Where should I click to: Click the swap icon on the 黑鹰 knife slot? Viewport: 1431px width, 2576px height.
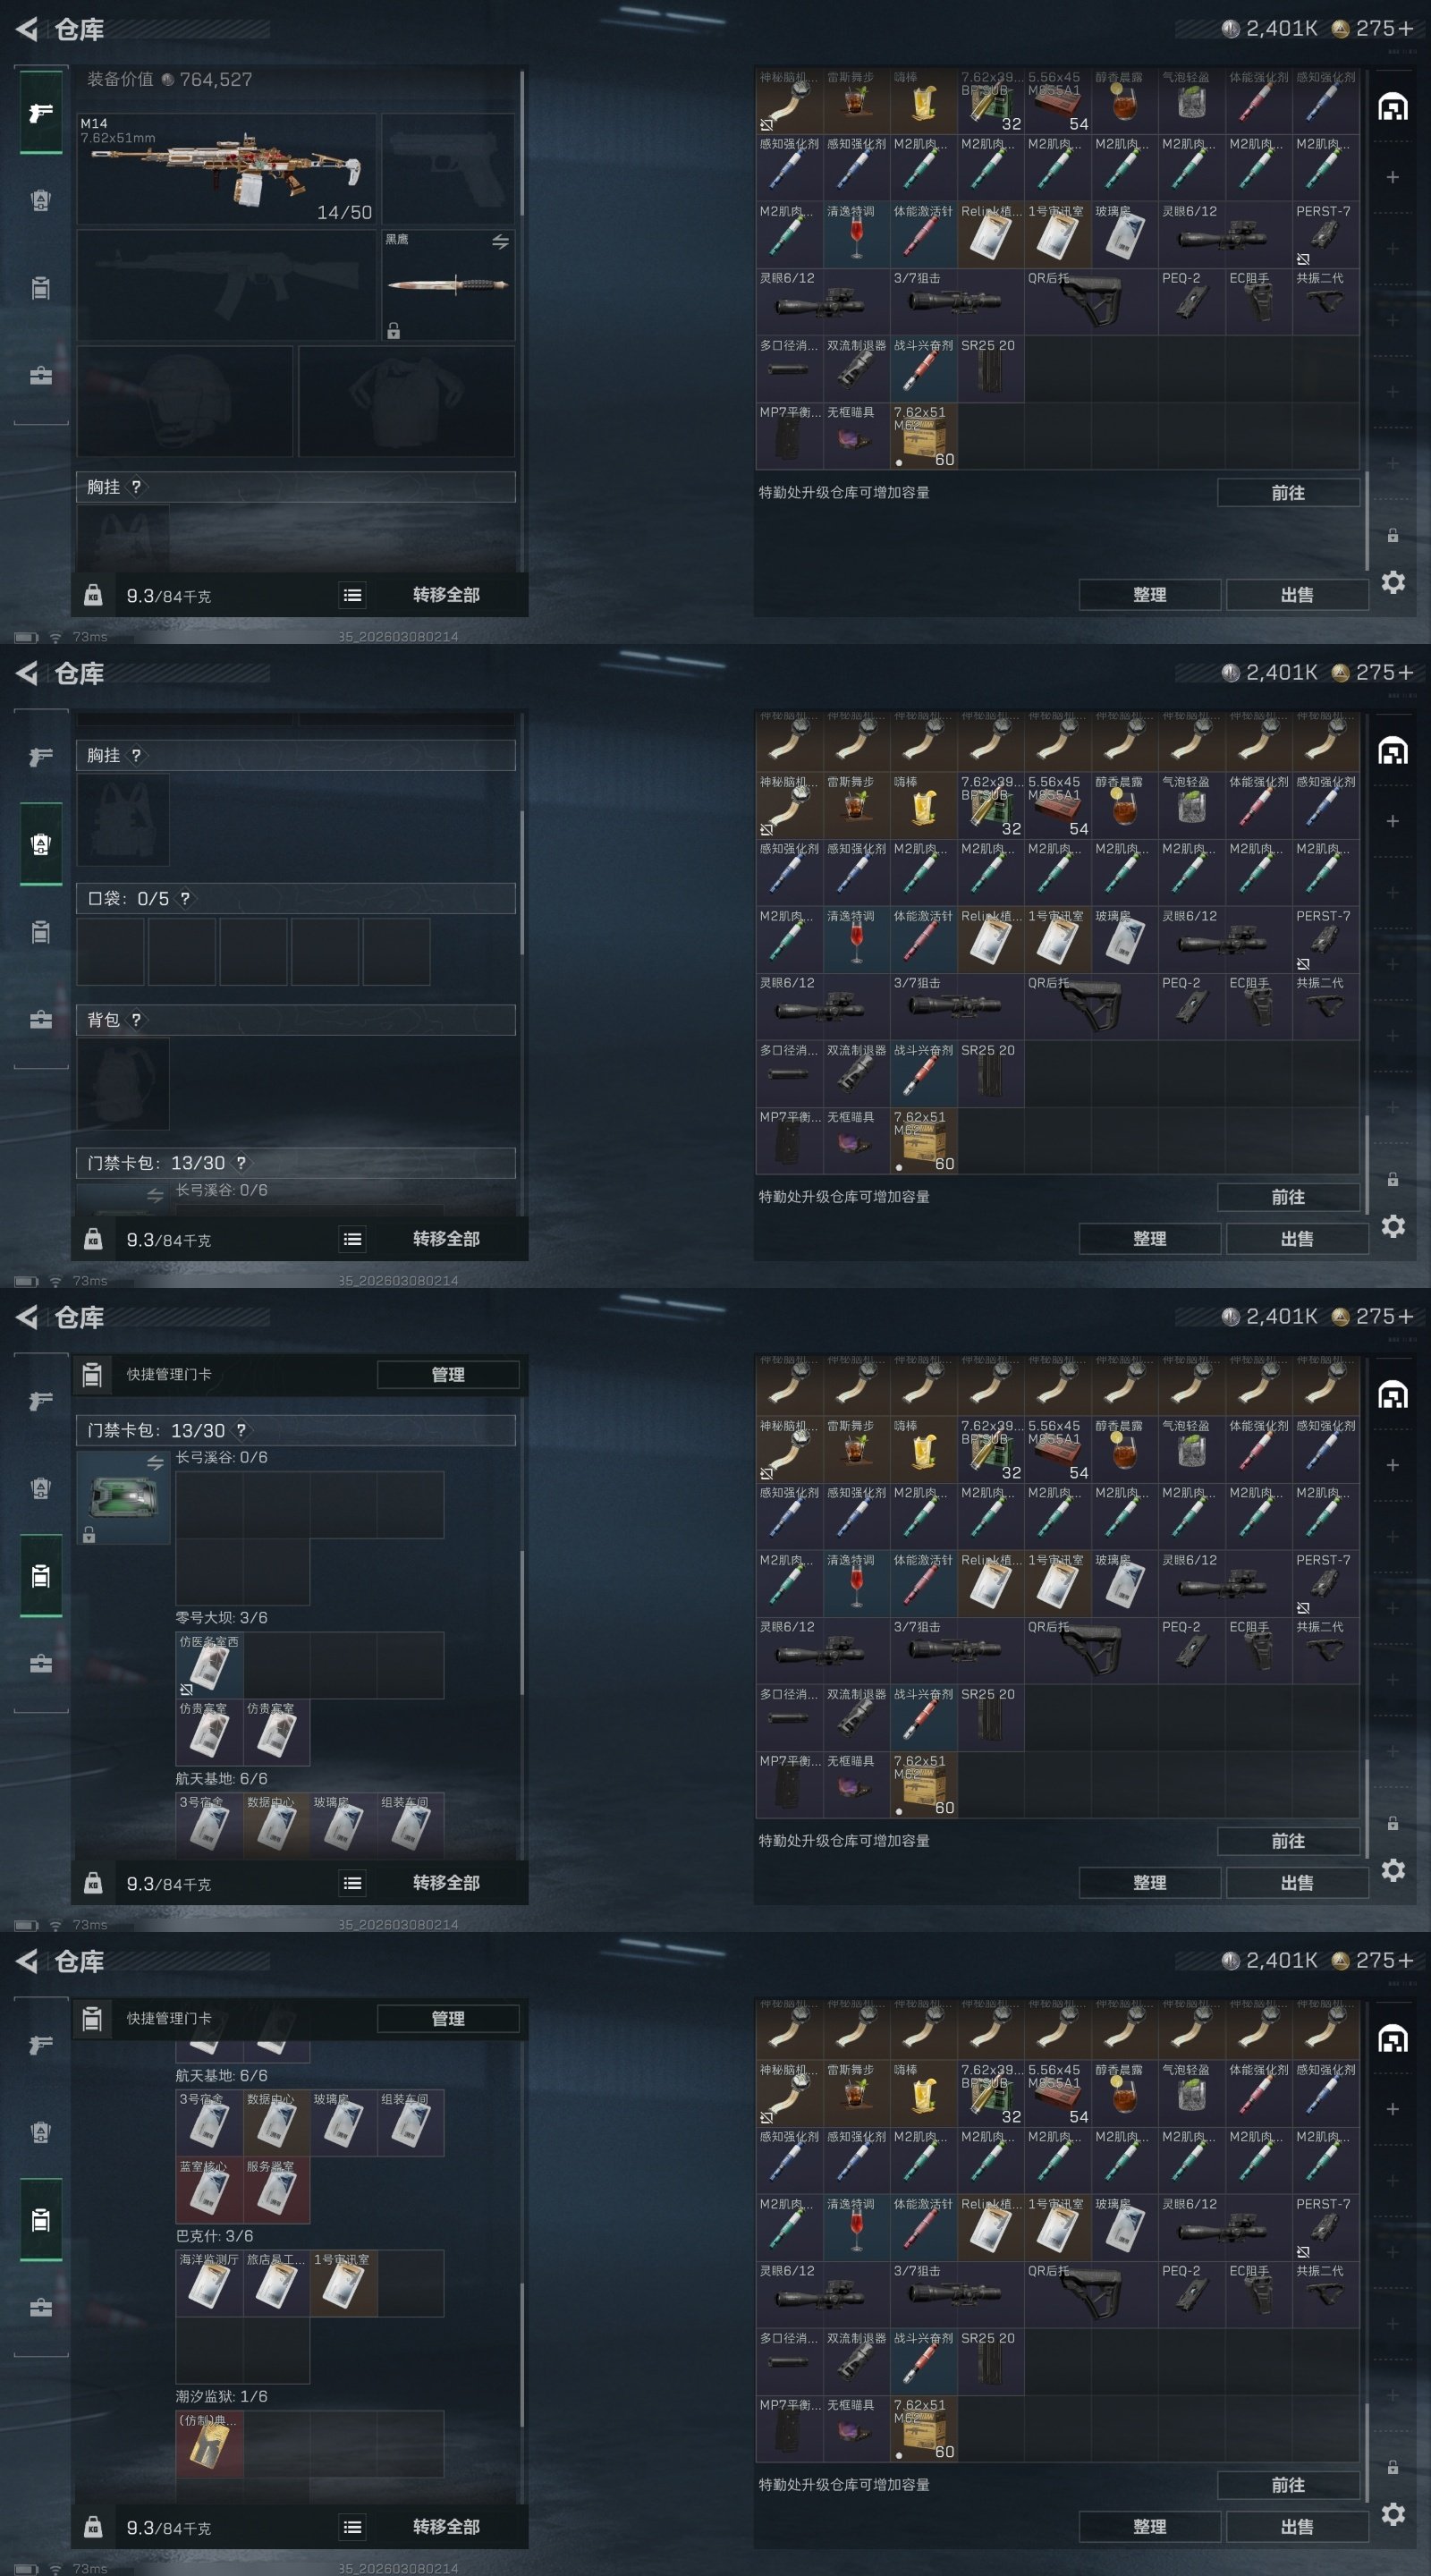[500, 242]
